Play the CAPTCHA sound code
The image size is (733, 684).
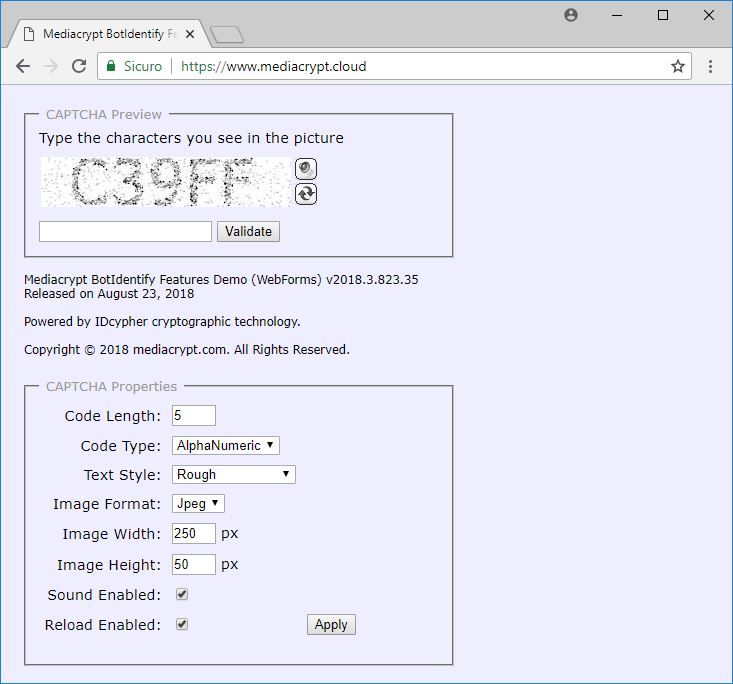pos(306,168)
